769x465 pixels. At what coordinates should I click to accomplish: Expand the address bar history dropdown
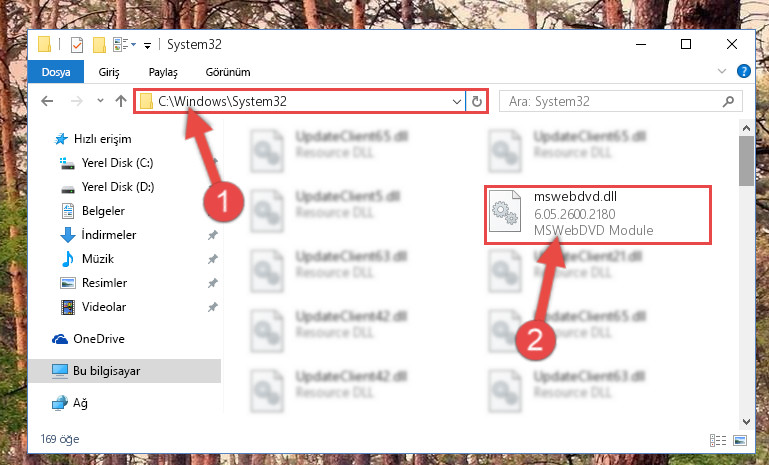(x=457, y=102)
